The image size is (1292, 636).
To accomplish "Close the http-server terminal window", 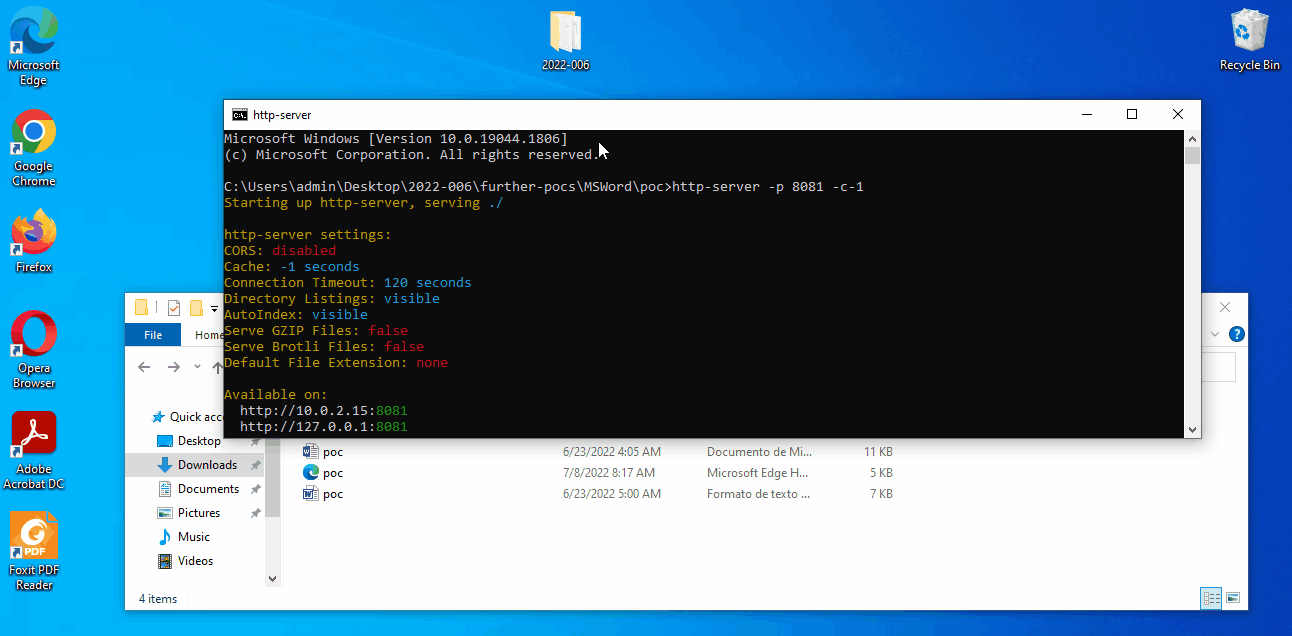I will point(1178,115).
